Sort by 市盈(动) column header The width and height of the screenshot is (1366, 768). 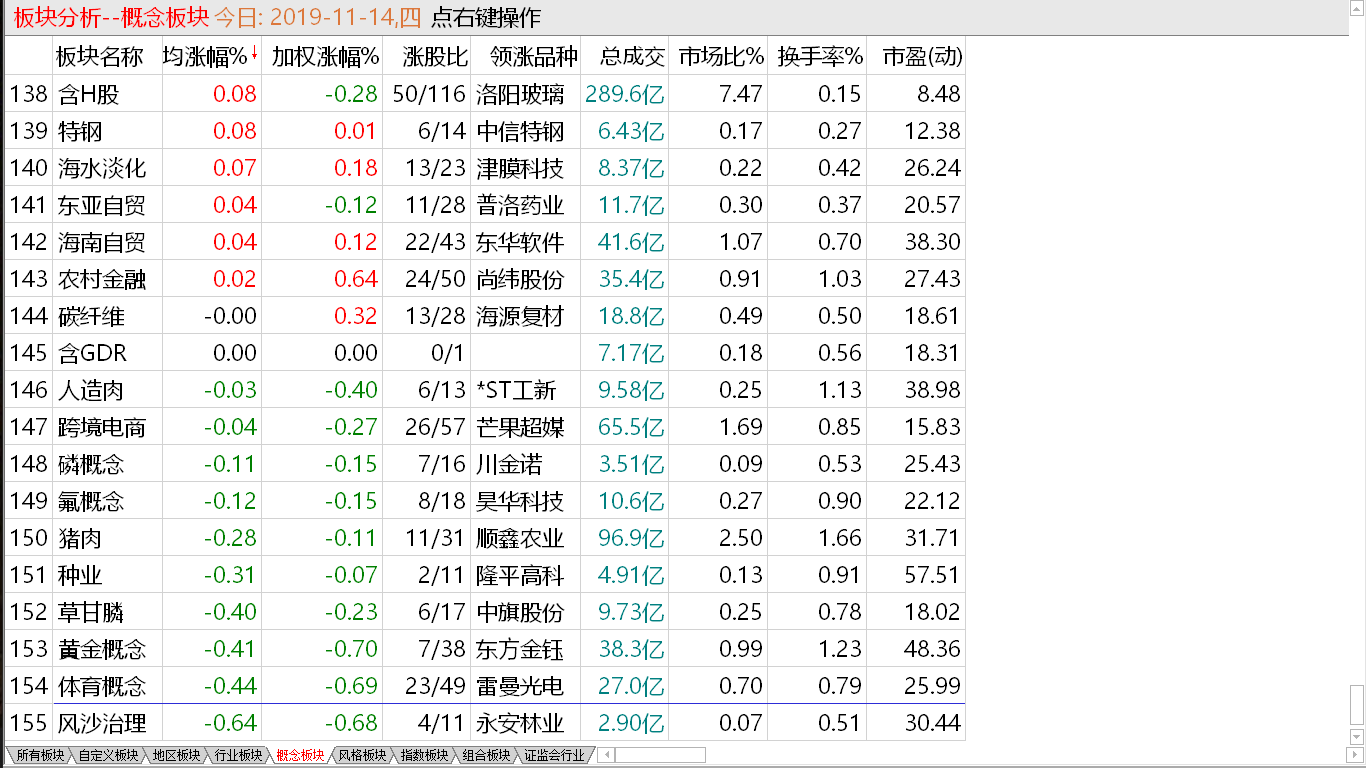[922, 57]
